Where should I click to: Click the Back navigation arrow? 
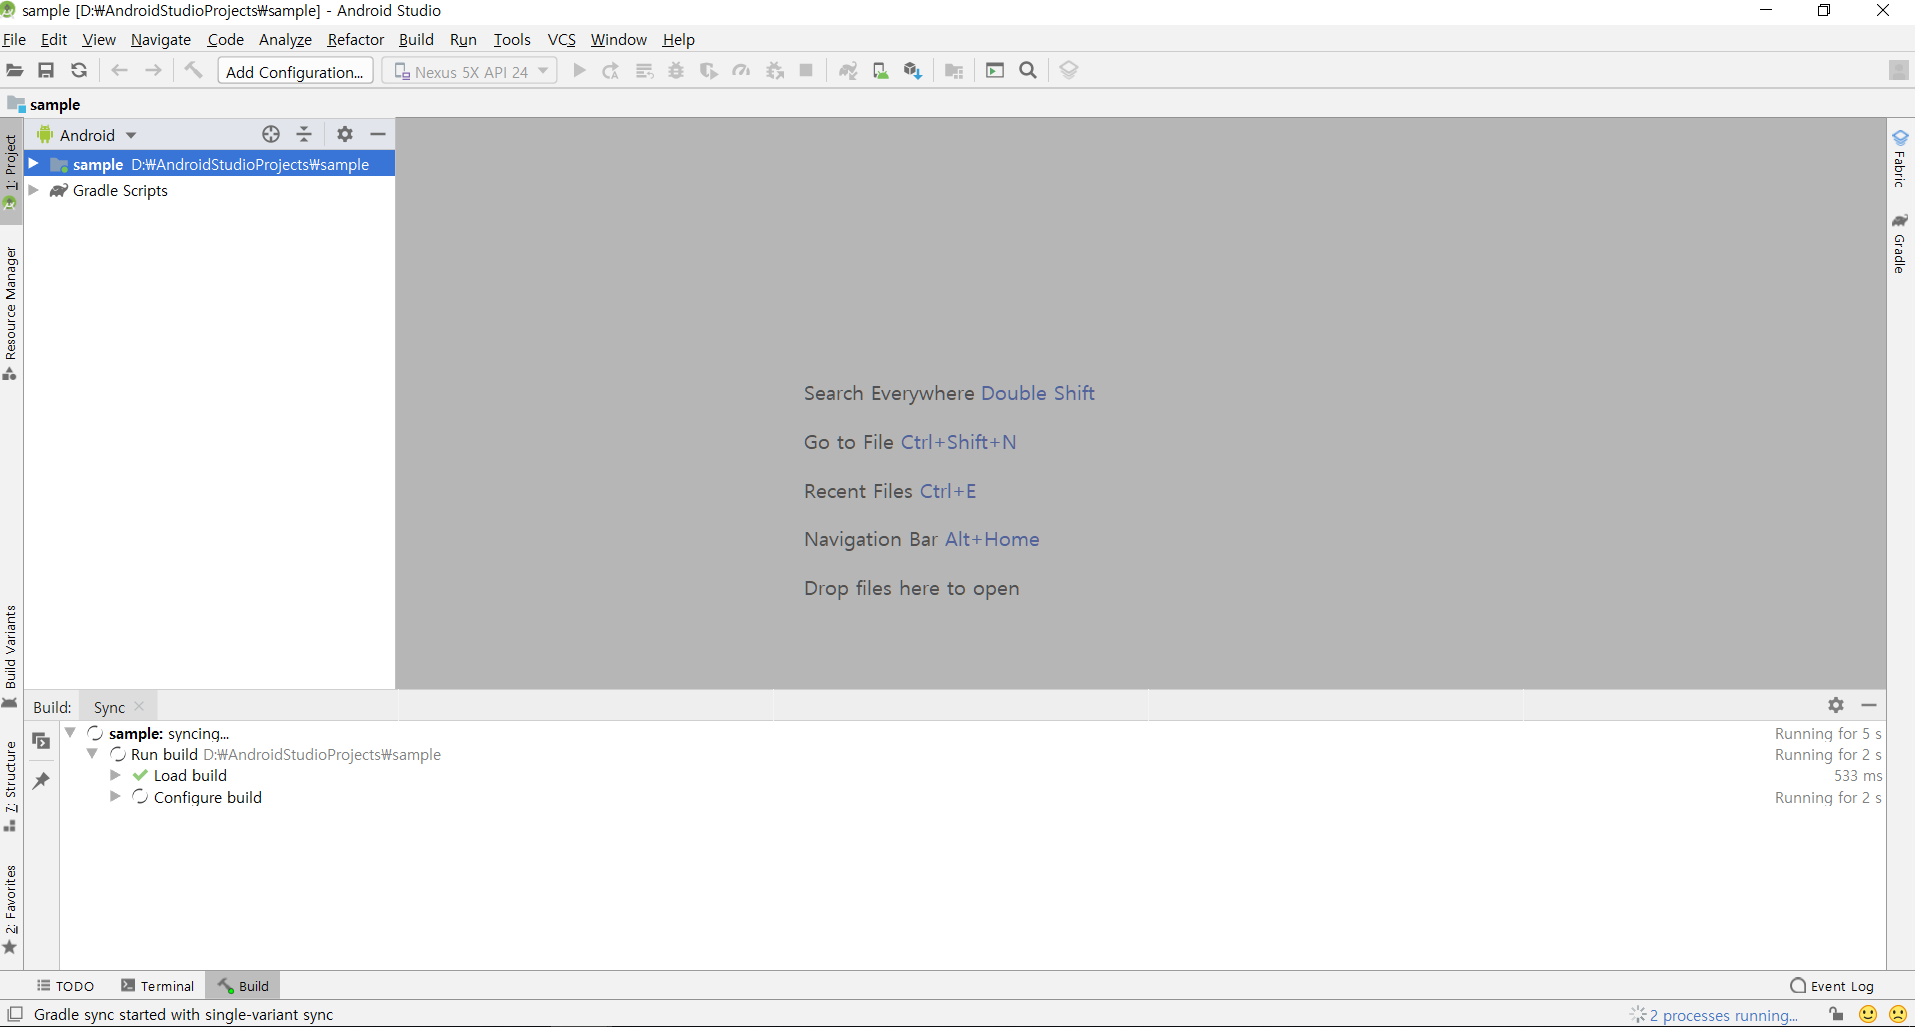[x=120, y=71]
